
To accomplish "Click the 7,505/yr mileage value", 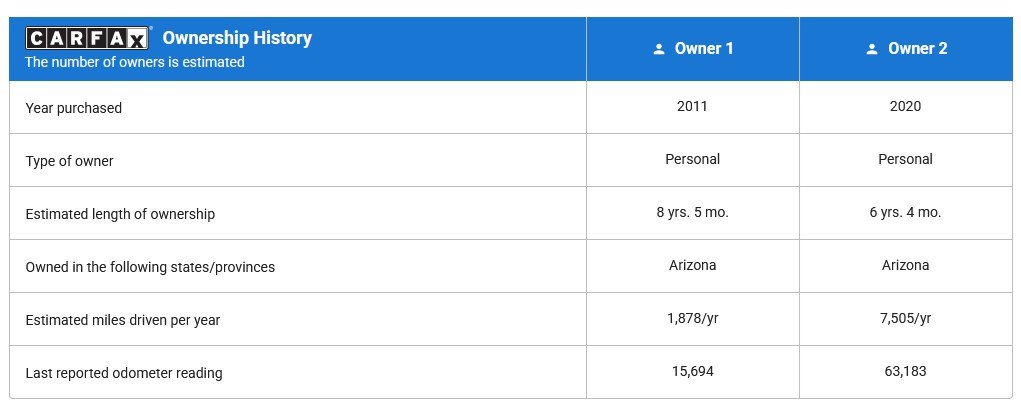I will pyautogui.click(x=905, y=319).
